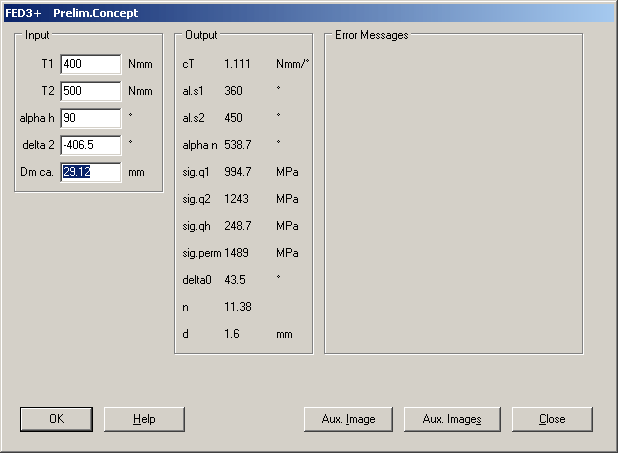Click the delta0 output value 43.5
The width and height of the screenshot is (618, 453).
point(235,280)
